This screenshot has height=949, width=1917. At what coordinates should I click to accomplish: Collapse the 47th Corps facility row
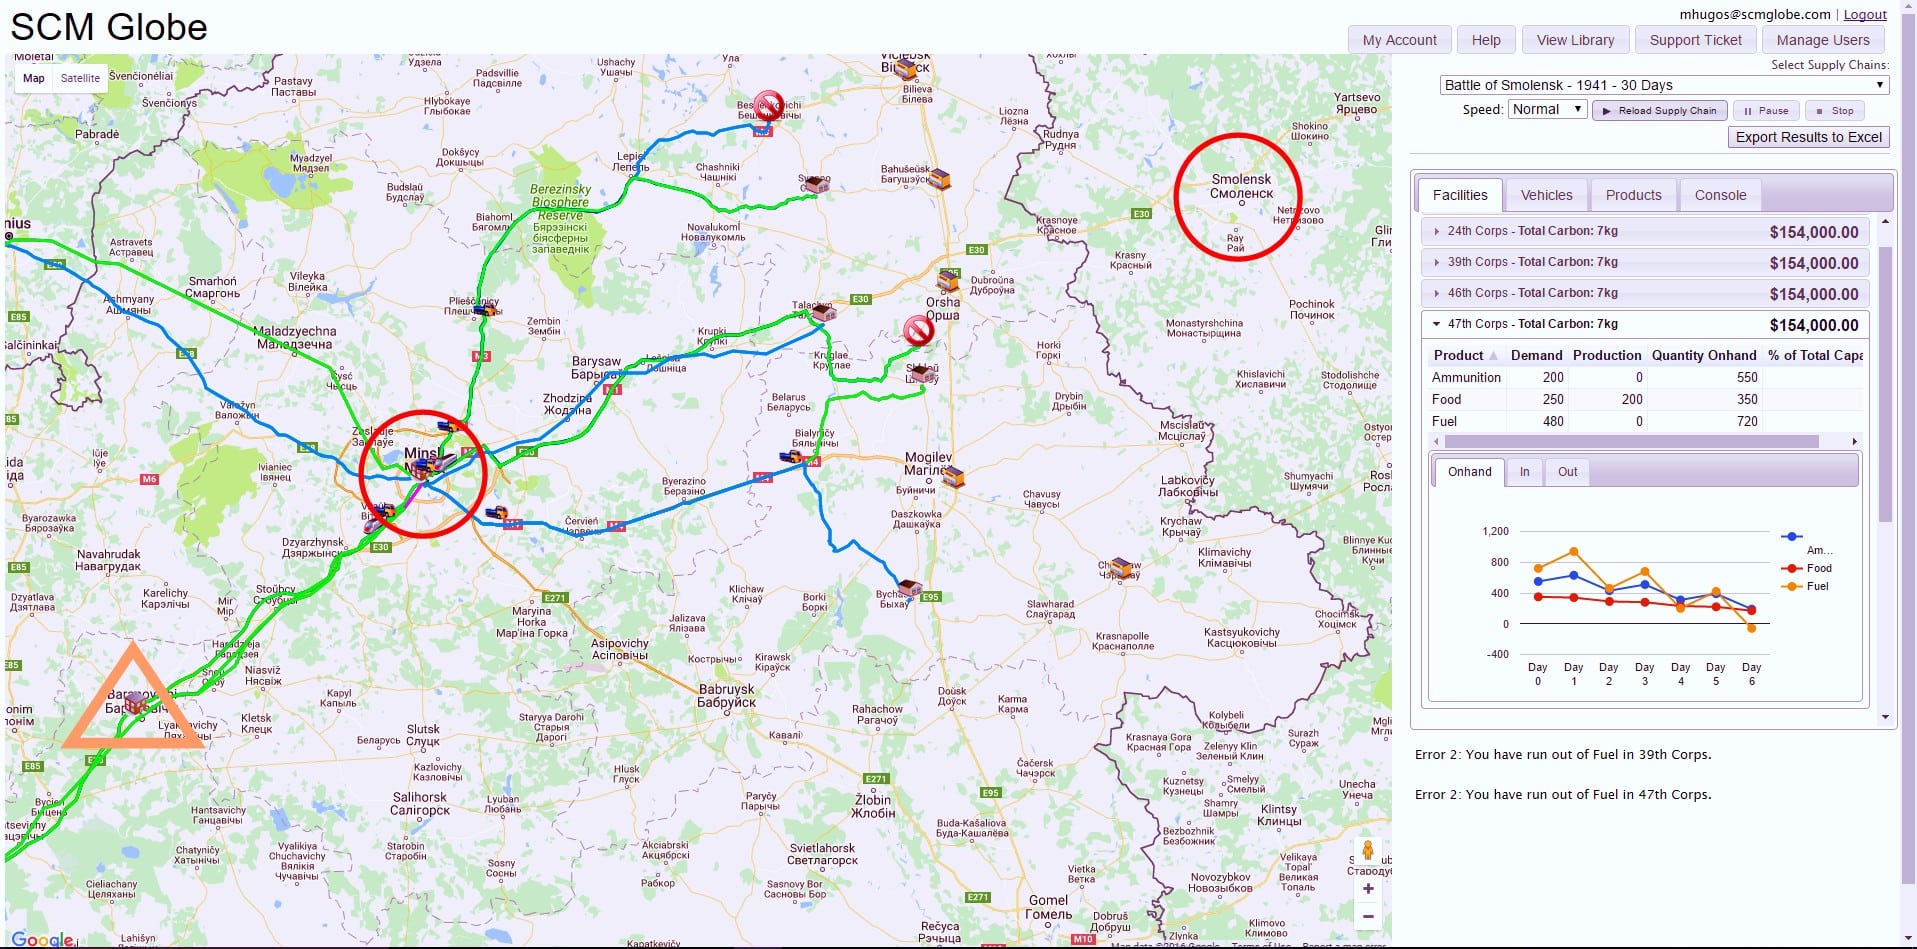pyautogui.click(x=1644, y=324)
